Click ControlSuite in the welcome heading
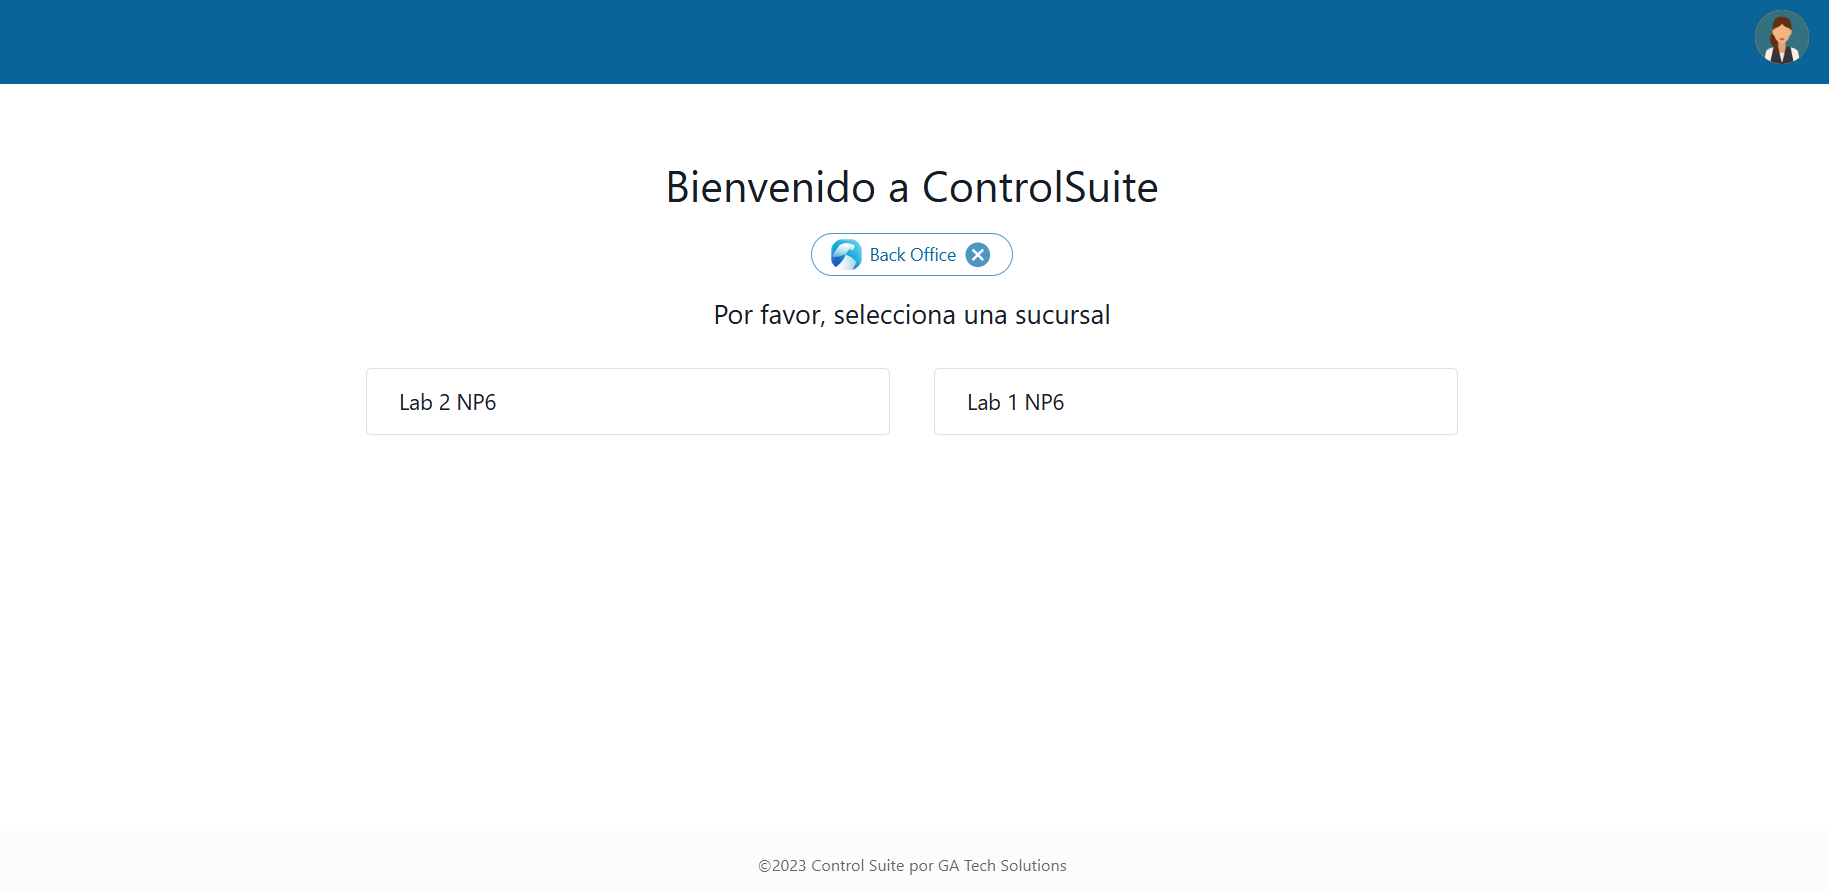 coord(1039,187)
